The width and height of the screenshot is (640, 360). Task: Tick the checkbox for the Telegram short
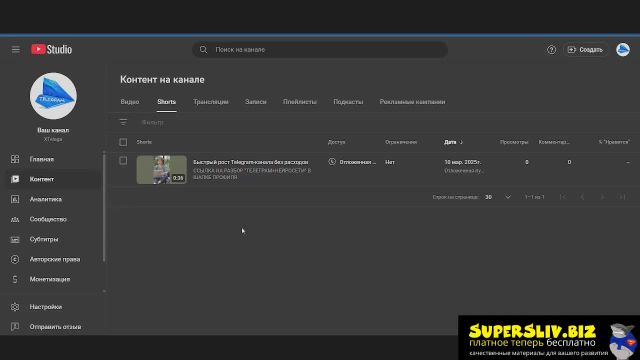[x=123, y=161]
